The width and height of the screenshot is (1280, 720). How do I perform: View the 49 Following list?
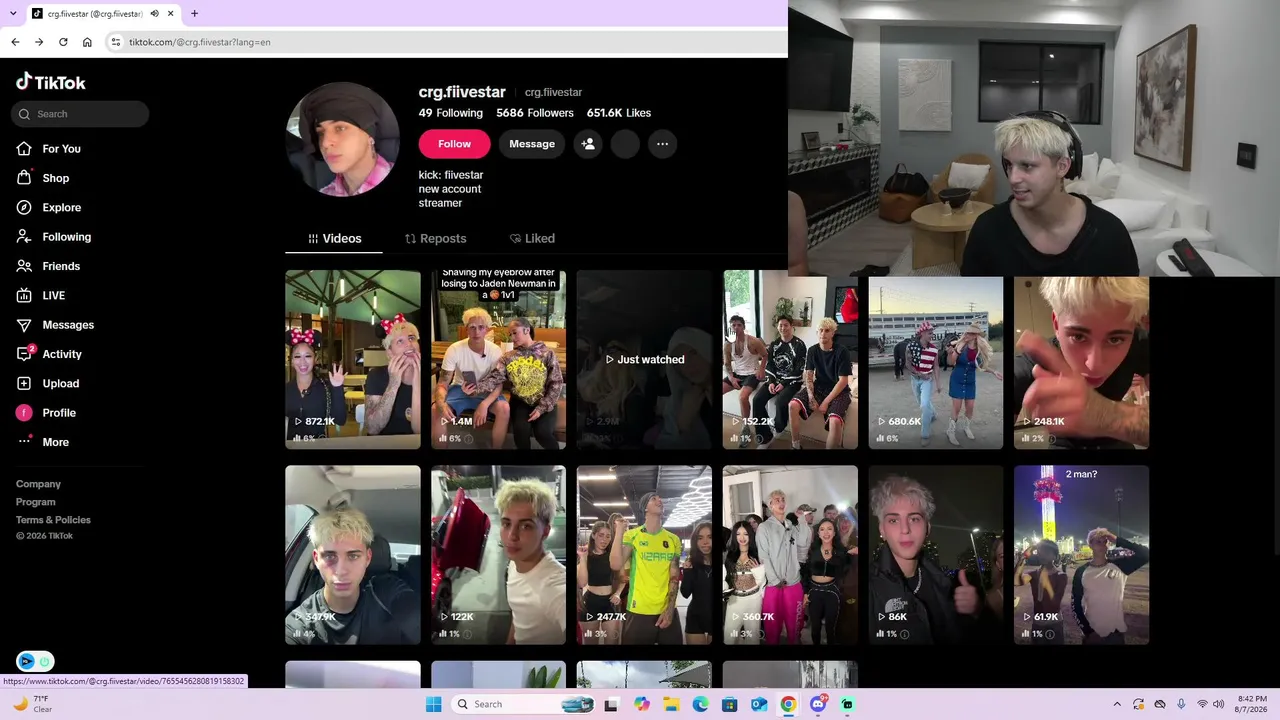tap(451, 113)
